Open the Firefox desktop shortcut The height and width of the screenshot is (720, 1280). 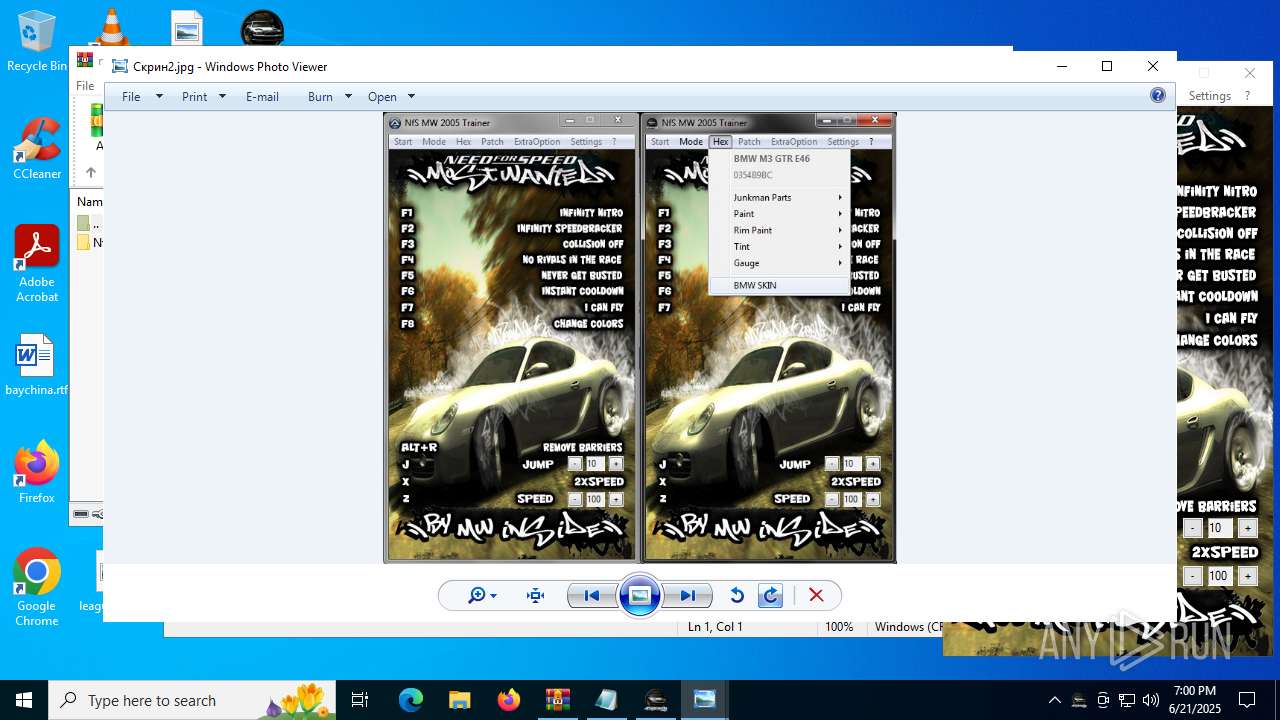click(x=37, y=472)
